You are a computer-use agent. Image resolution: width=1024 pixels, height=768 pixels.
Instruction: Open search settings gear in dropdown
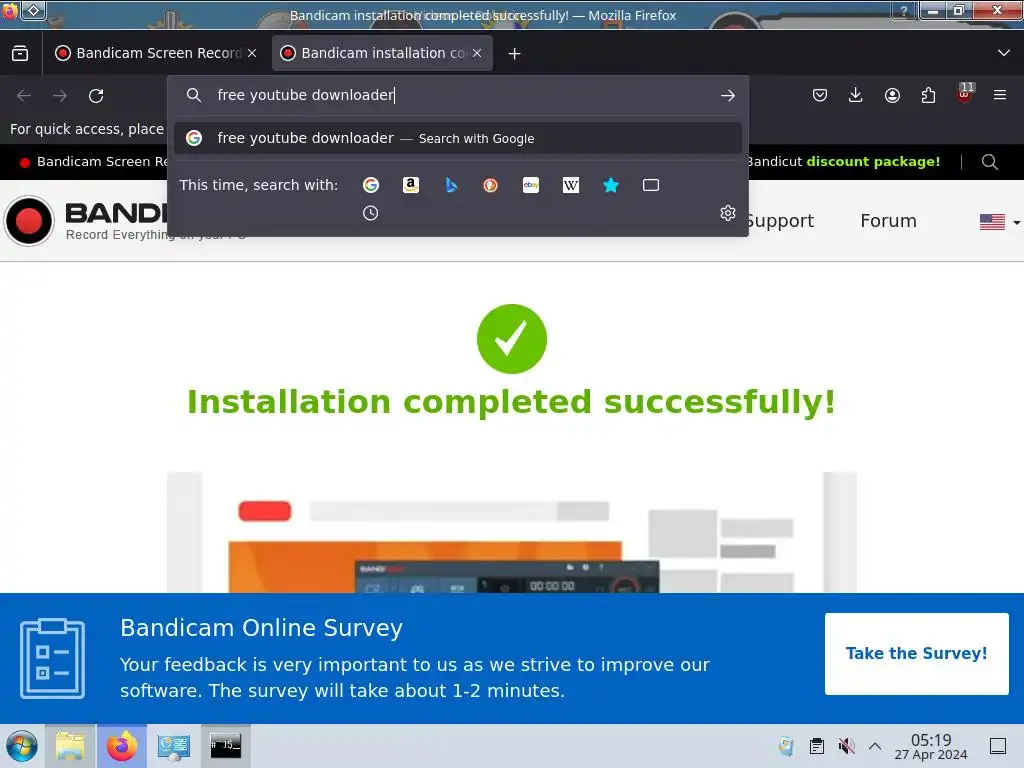(x=728, y=213)
